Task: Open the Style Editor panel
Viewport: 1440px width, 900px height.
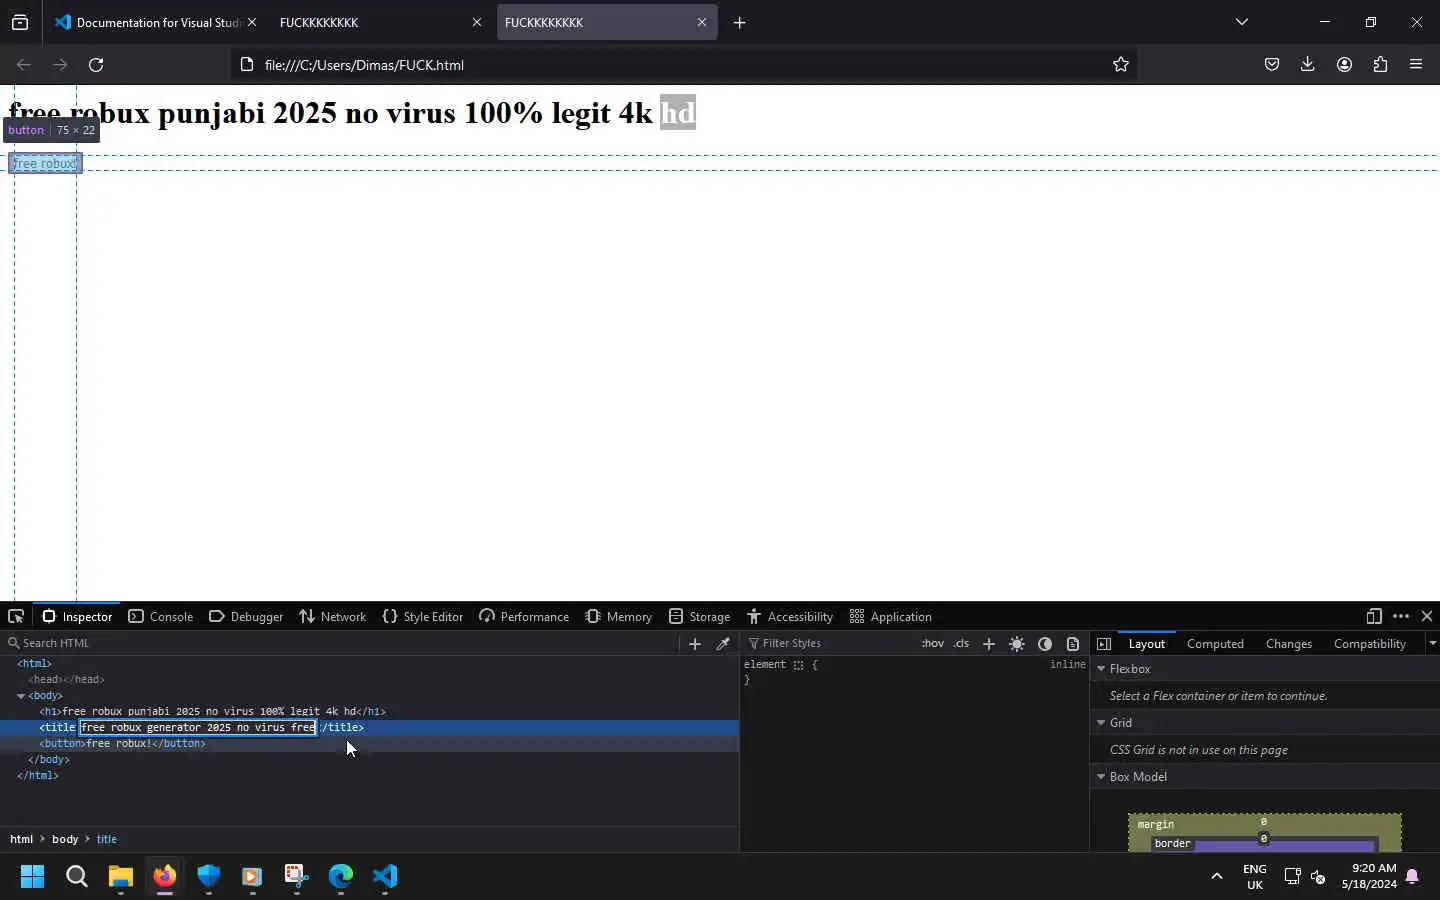Action: (423, 616)
